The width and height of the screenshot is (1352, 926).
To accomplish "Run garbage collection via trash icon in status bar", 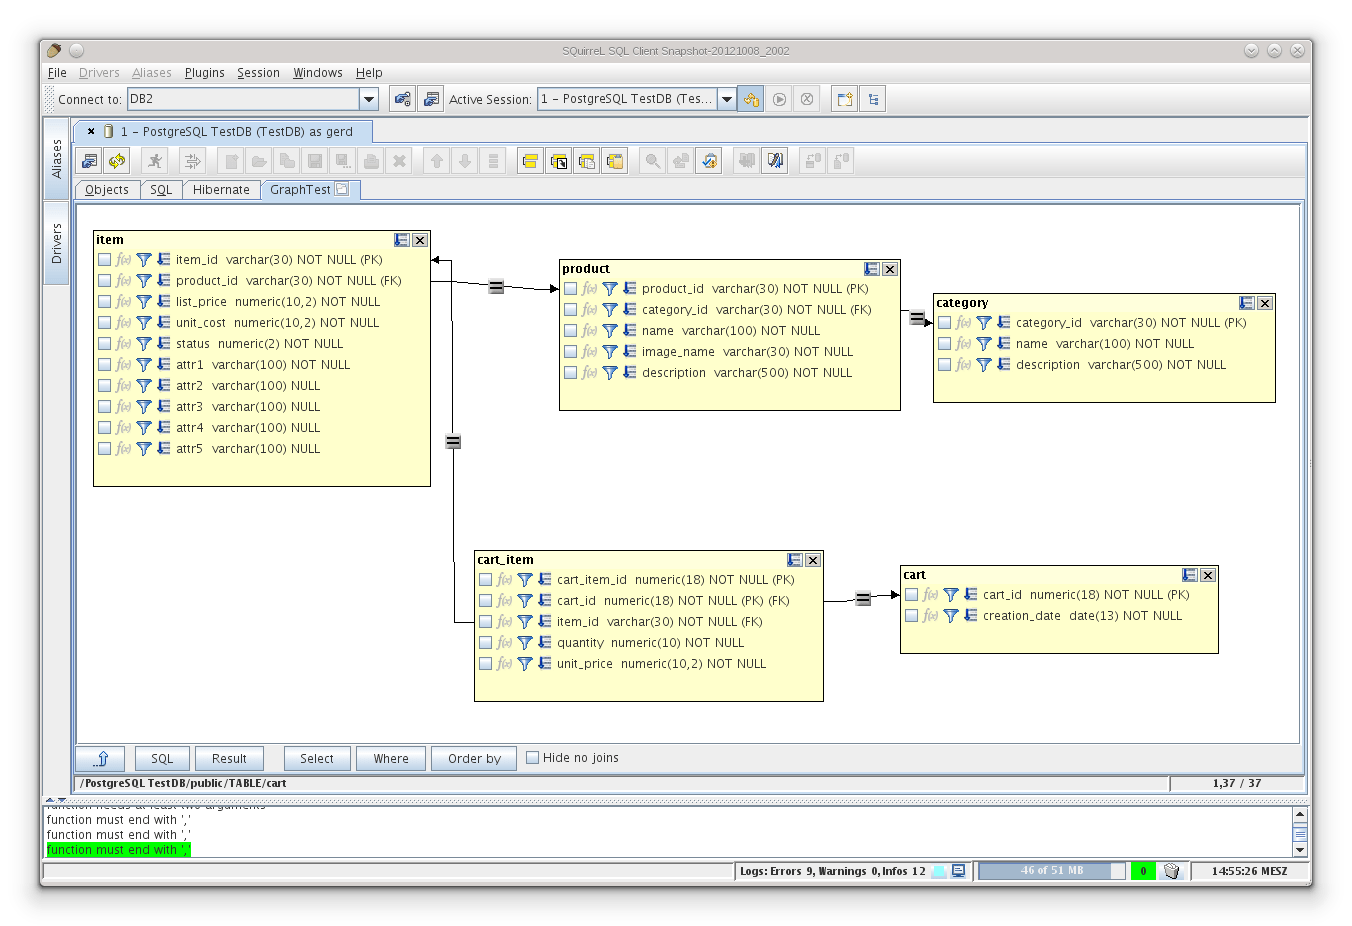I will pos(1172,871).
